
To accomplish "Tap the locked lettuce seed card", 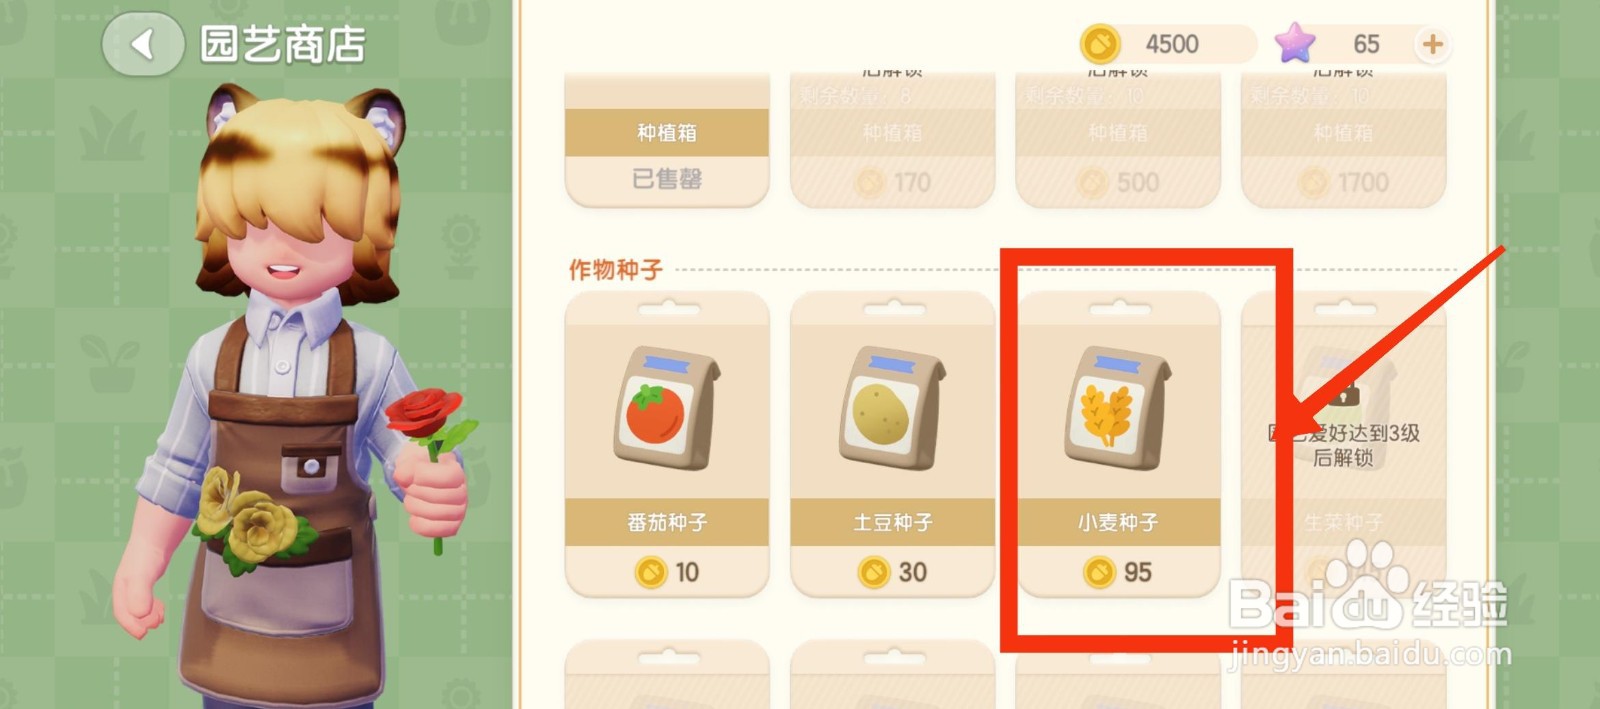I will (1343, 445).
